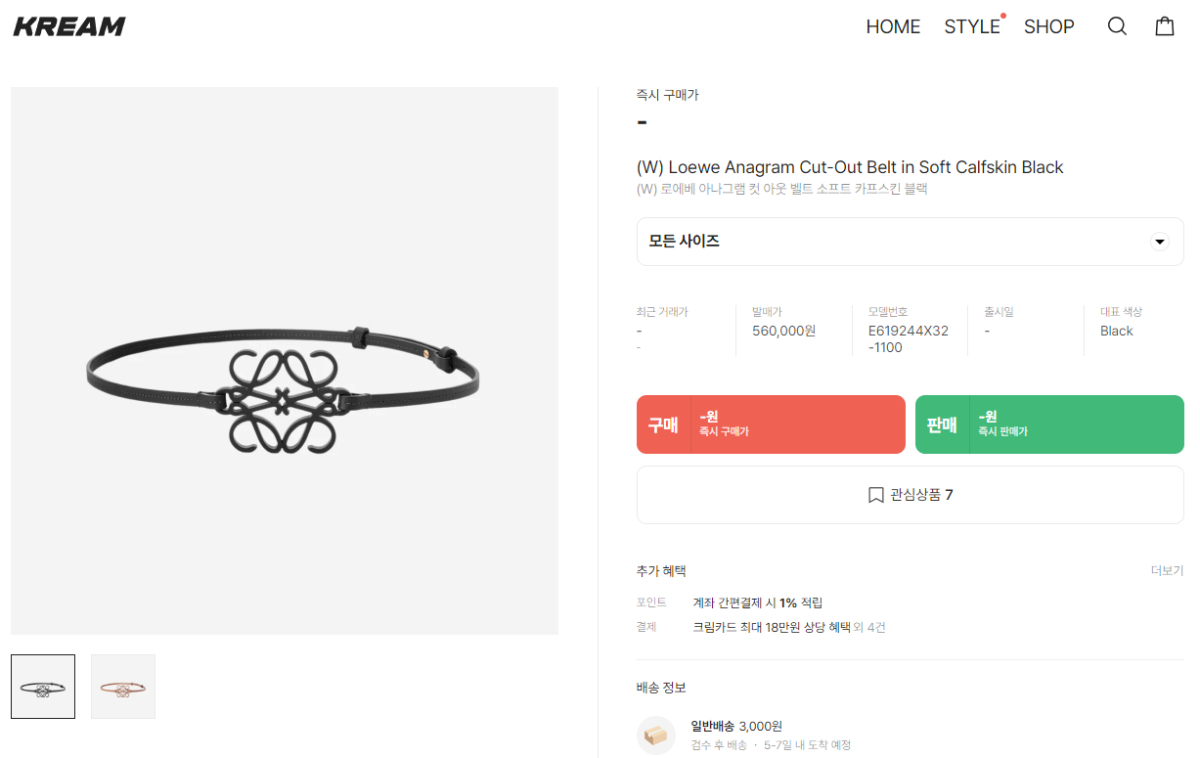Open the 더보기 benefits link

point(1166,571)
